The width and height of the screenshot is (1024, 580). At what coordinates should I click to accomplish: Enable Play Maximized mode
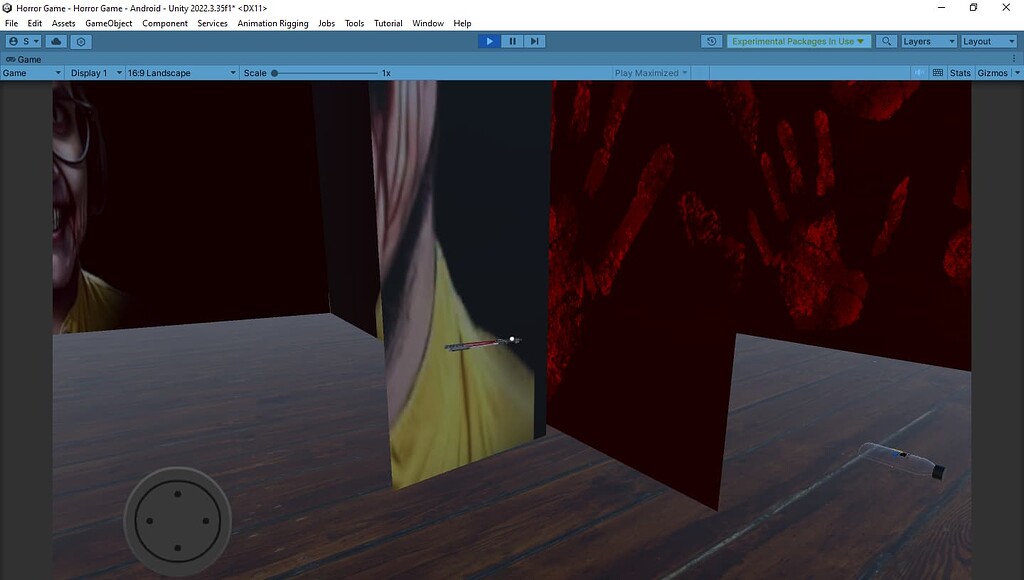[651, 72]
